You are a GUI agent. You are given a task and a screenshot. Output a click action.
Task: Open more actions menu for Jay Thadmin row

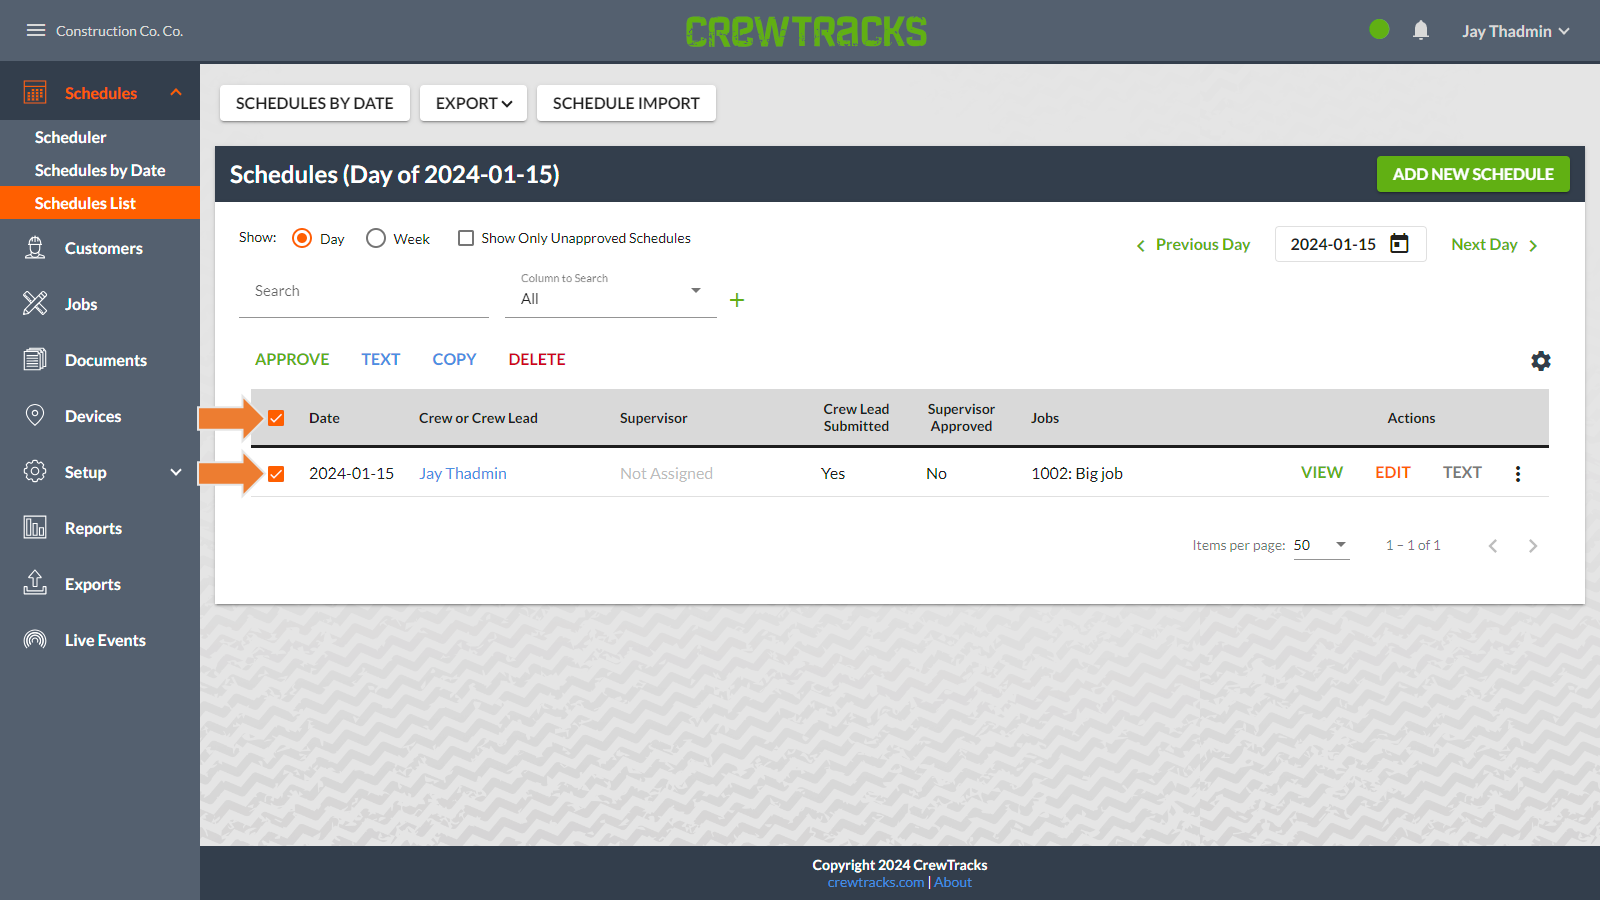coord(1518,474)
